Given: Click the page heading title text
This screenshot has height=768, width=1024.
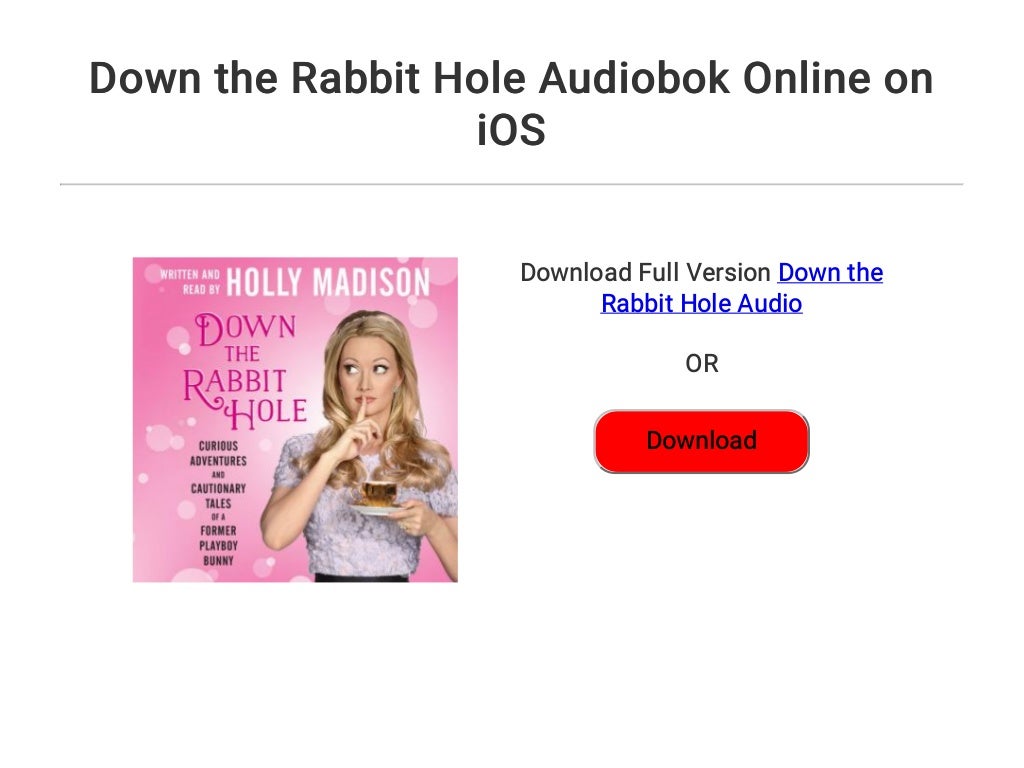Looking at the screenshot, I should tap(511, 103).
